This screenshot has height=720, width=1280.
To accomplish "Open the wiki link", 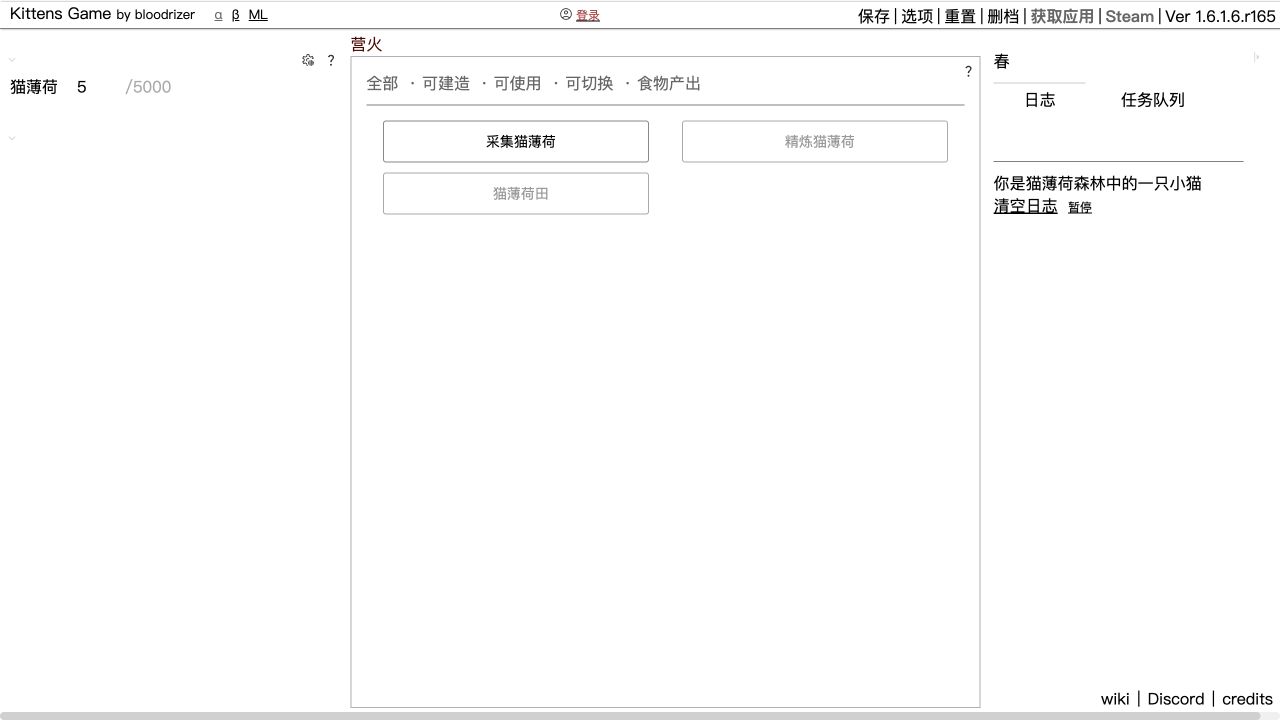I will tap(1115, 699).
